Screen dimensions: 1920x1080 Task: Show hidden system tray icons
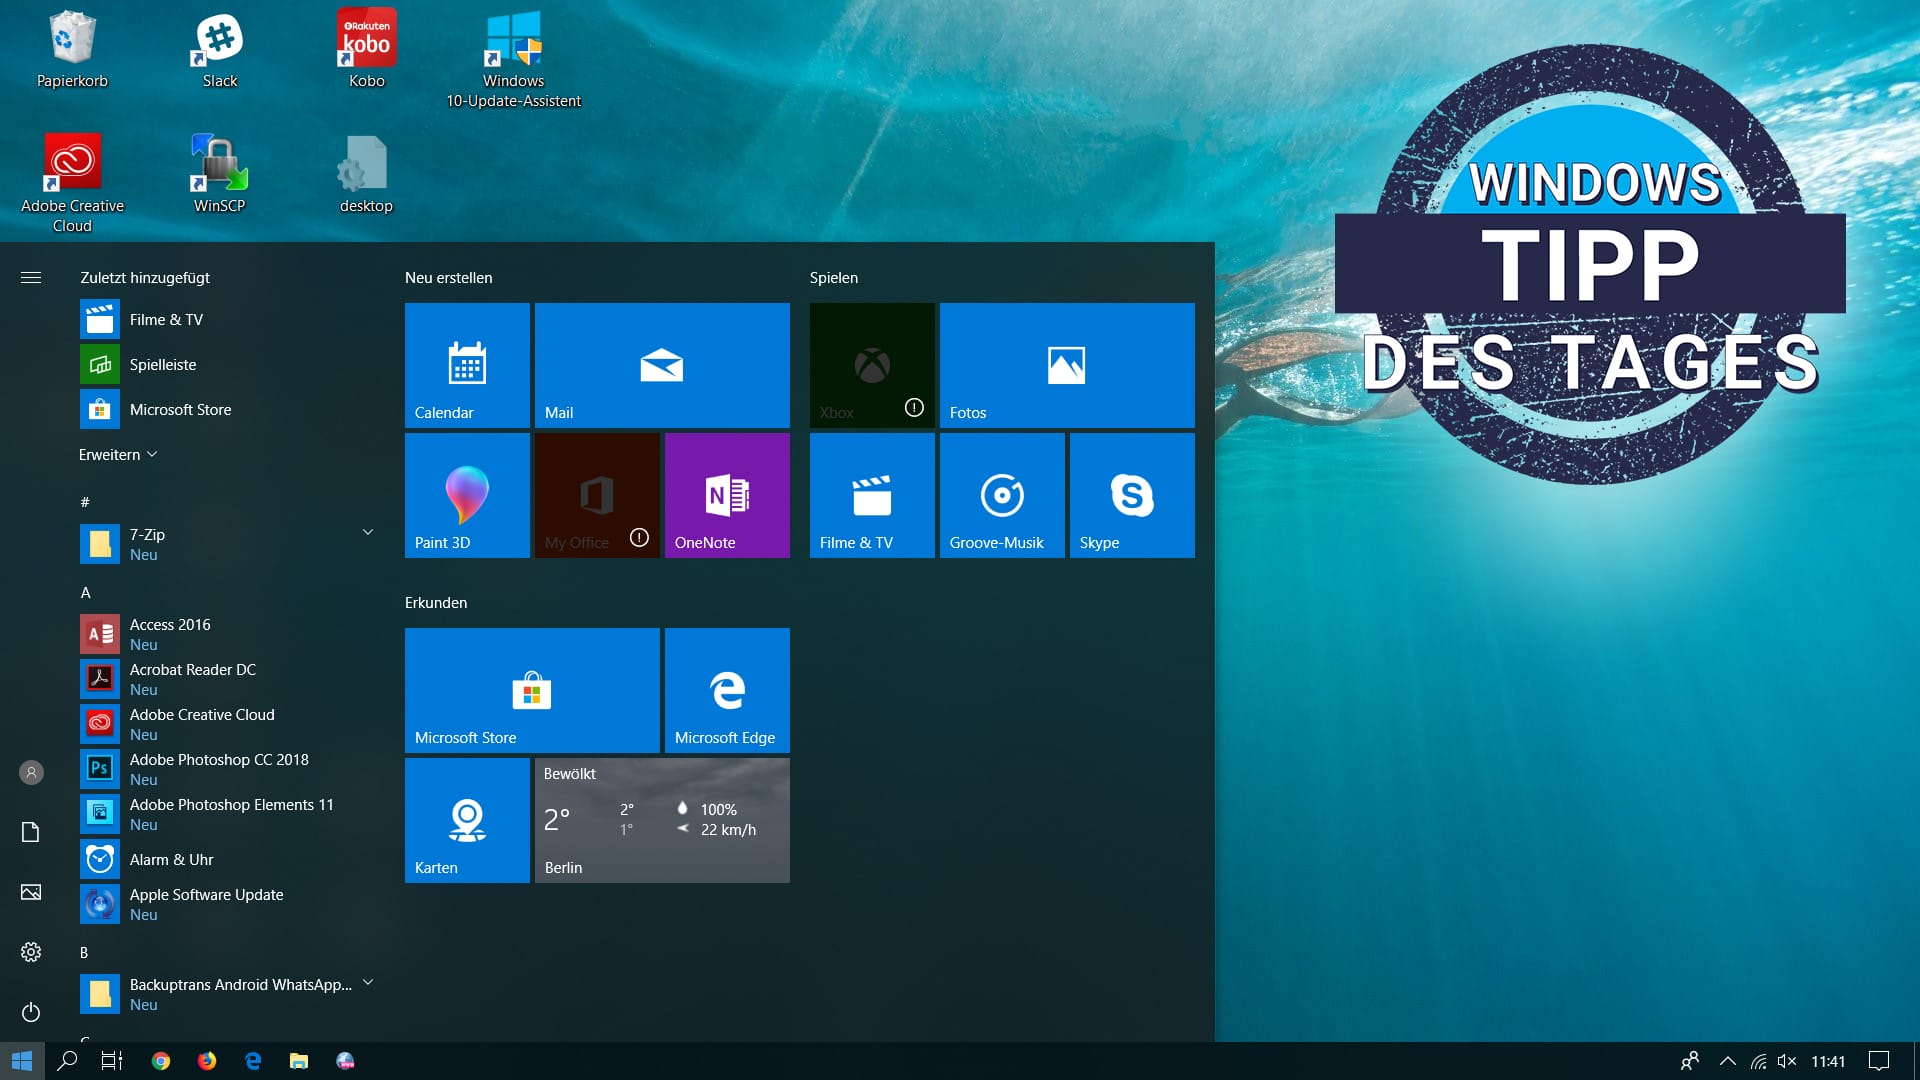1727,1061
